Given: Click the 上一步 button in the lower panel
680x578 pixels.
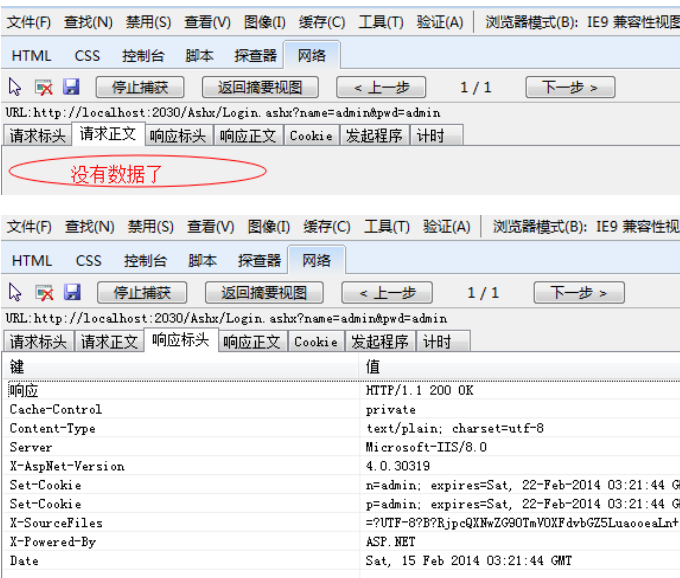Looking at the screenshot, I should click(386, 292).
